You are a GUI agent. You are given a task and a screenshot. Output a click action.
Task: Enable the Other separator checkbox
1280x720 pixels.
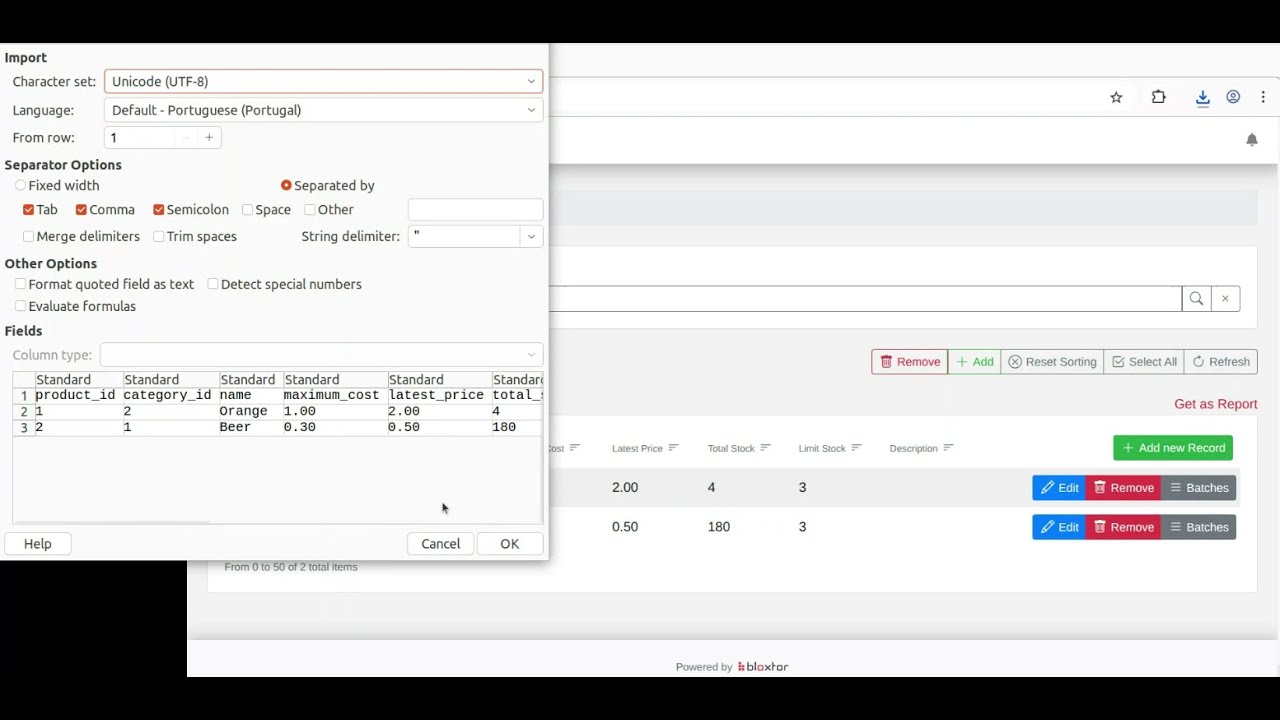coord(310,210)
